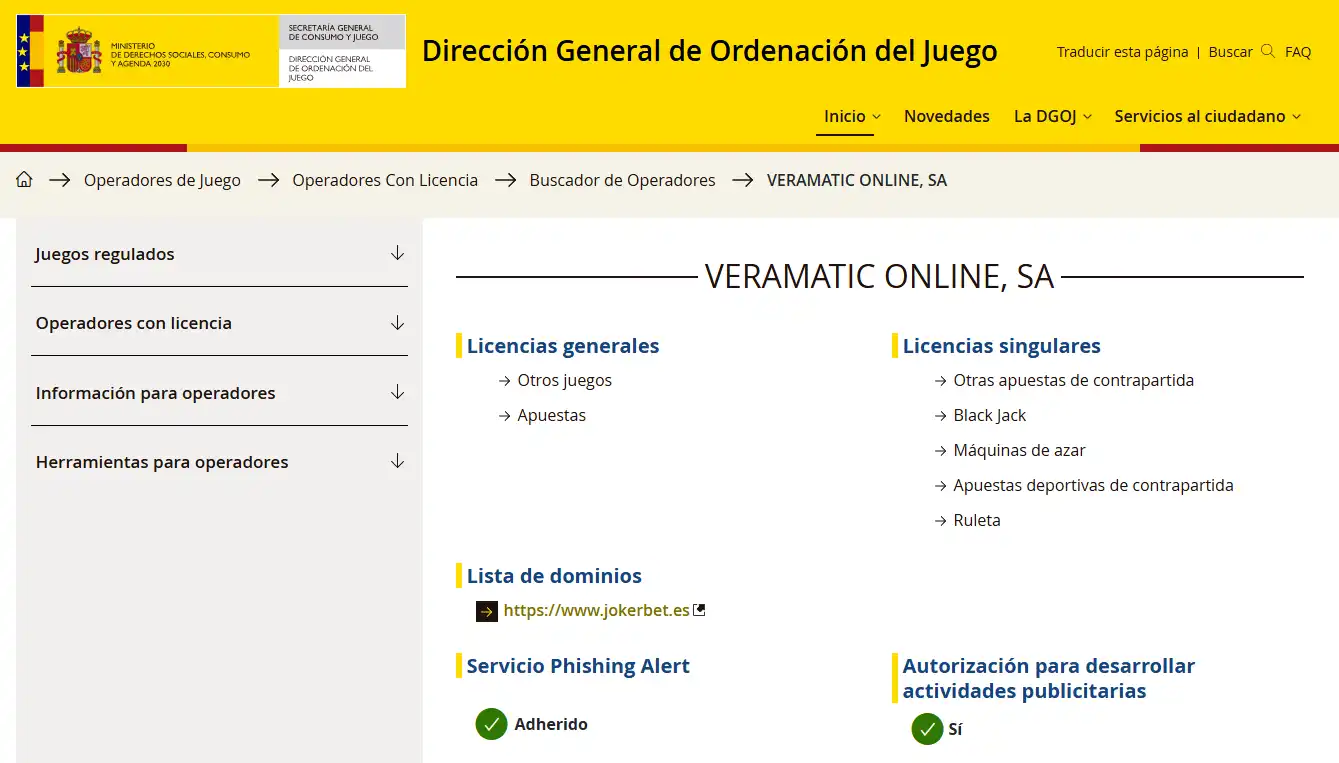Open the Servicios al ciudadano dropdown

[1208, 116]
